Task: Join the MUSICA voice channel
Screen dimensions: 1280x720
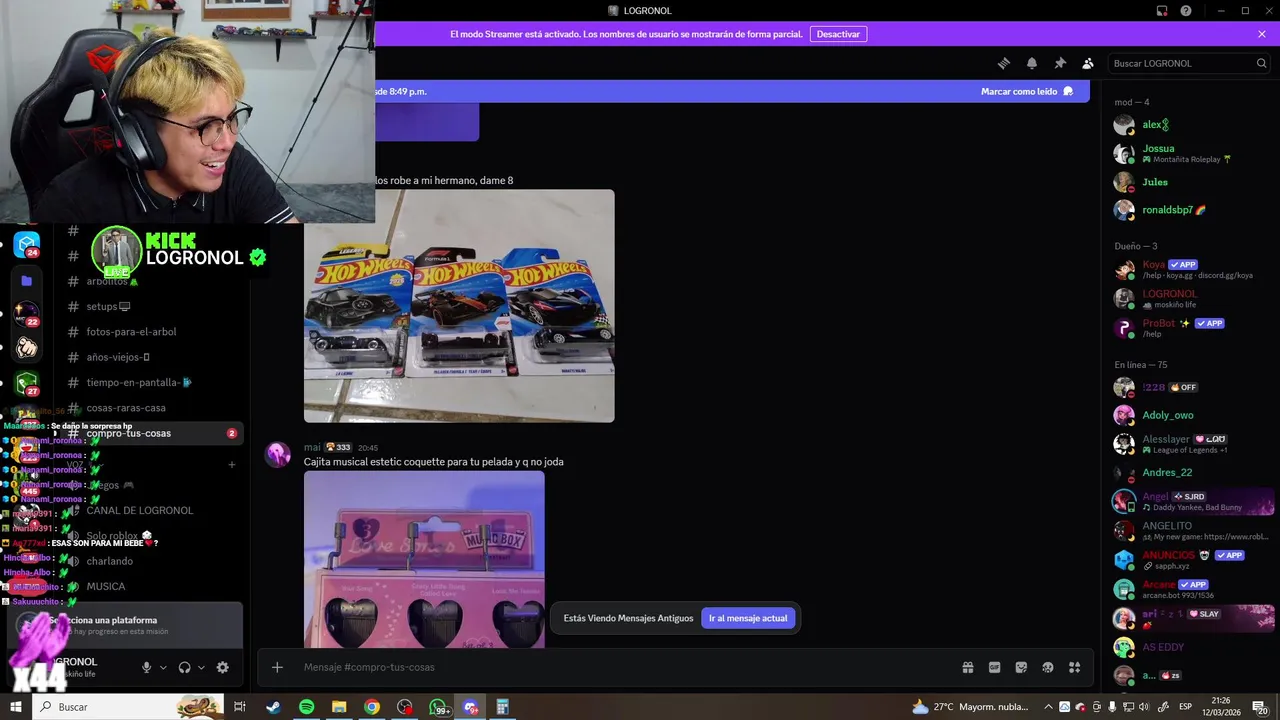Action: coord(150,586)
